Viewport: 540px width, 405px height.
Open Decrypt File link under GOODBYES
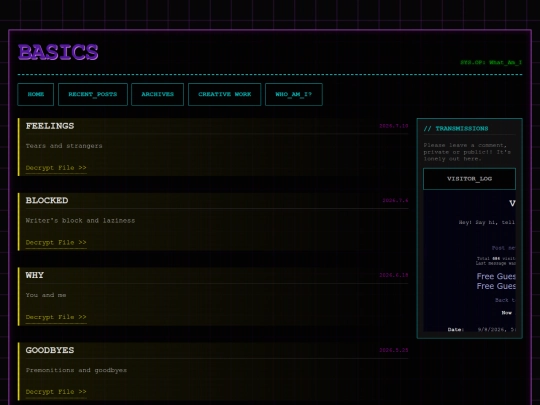click(56, 392)
